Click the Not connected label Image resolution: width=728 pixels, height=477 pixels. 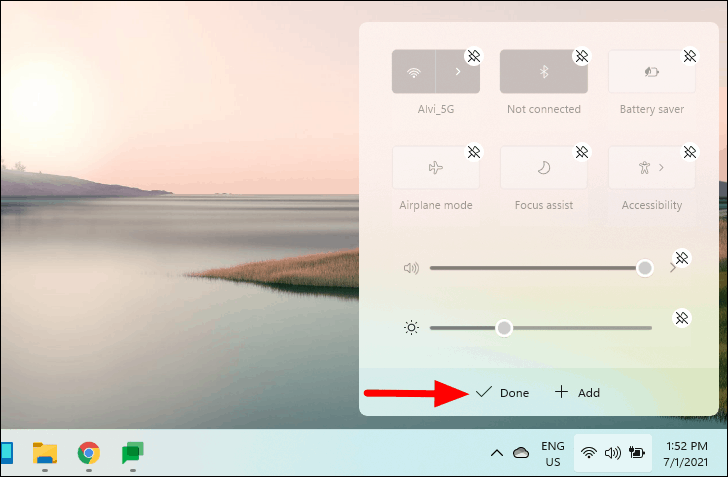click(544, 109)
